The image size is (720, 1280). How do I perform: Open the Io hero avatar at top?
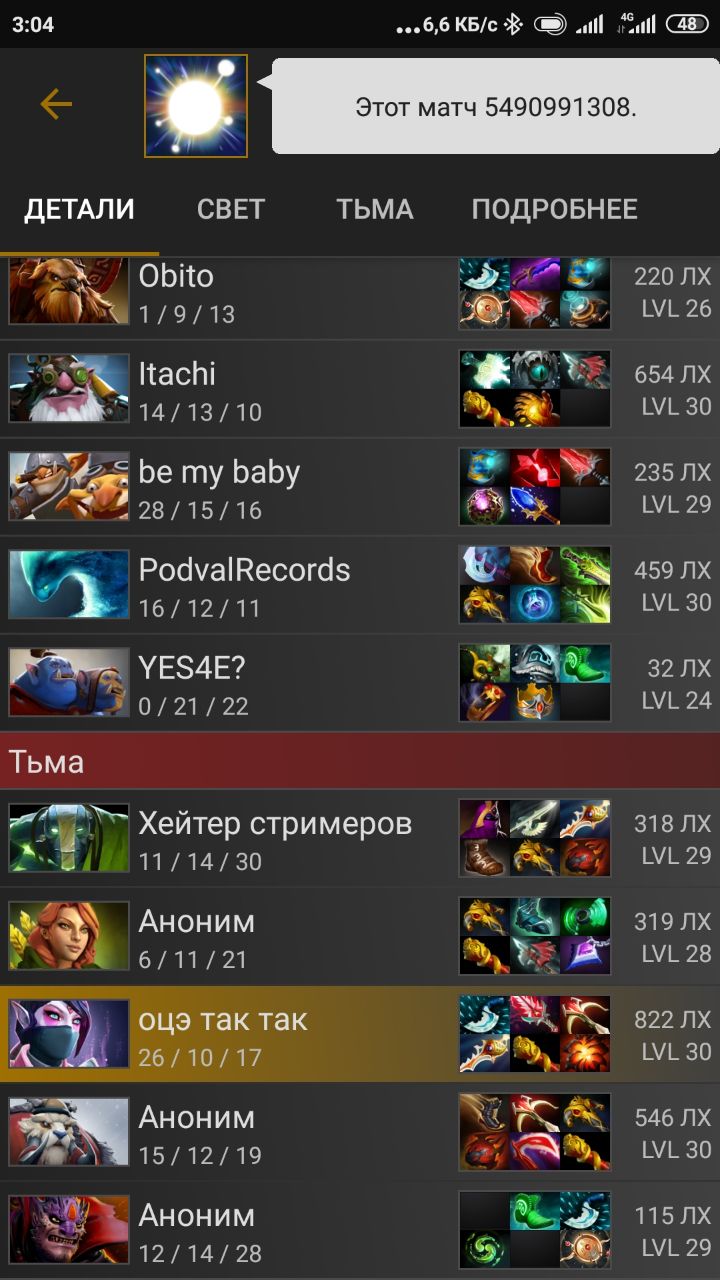click(x=196, y=106)
